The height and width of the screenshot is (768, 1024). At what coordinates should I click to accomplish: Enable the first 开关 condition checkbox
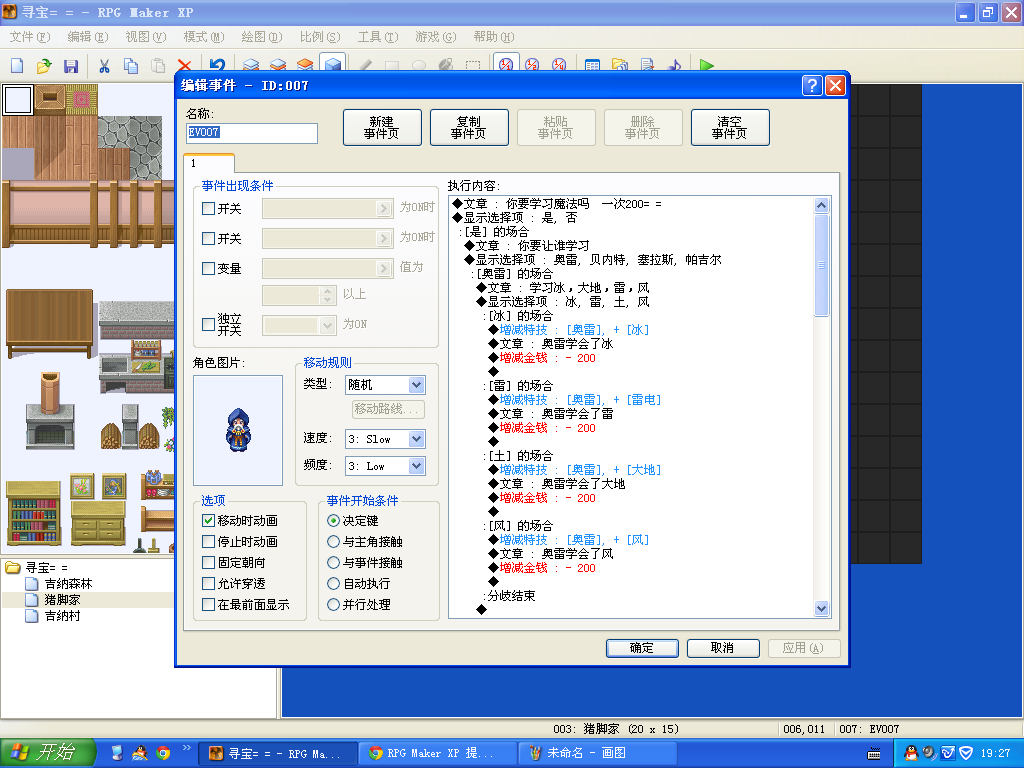208,208
